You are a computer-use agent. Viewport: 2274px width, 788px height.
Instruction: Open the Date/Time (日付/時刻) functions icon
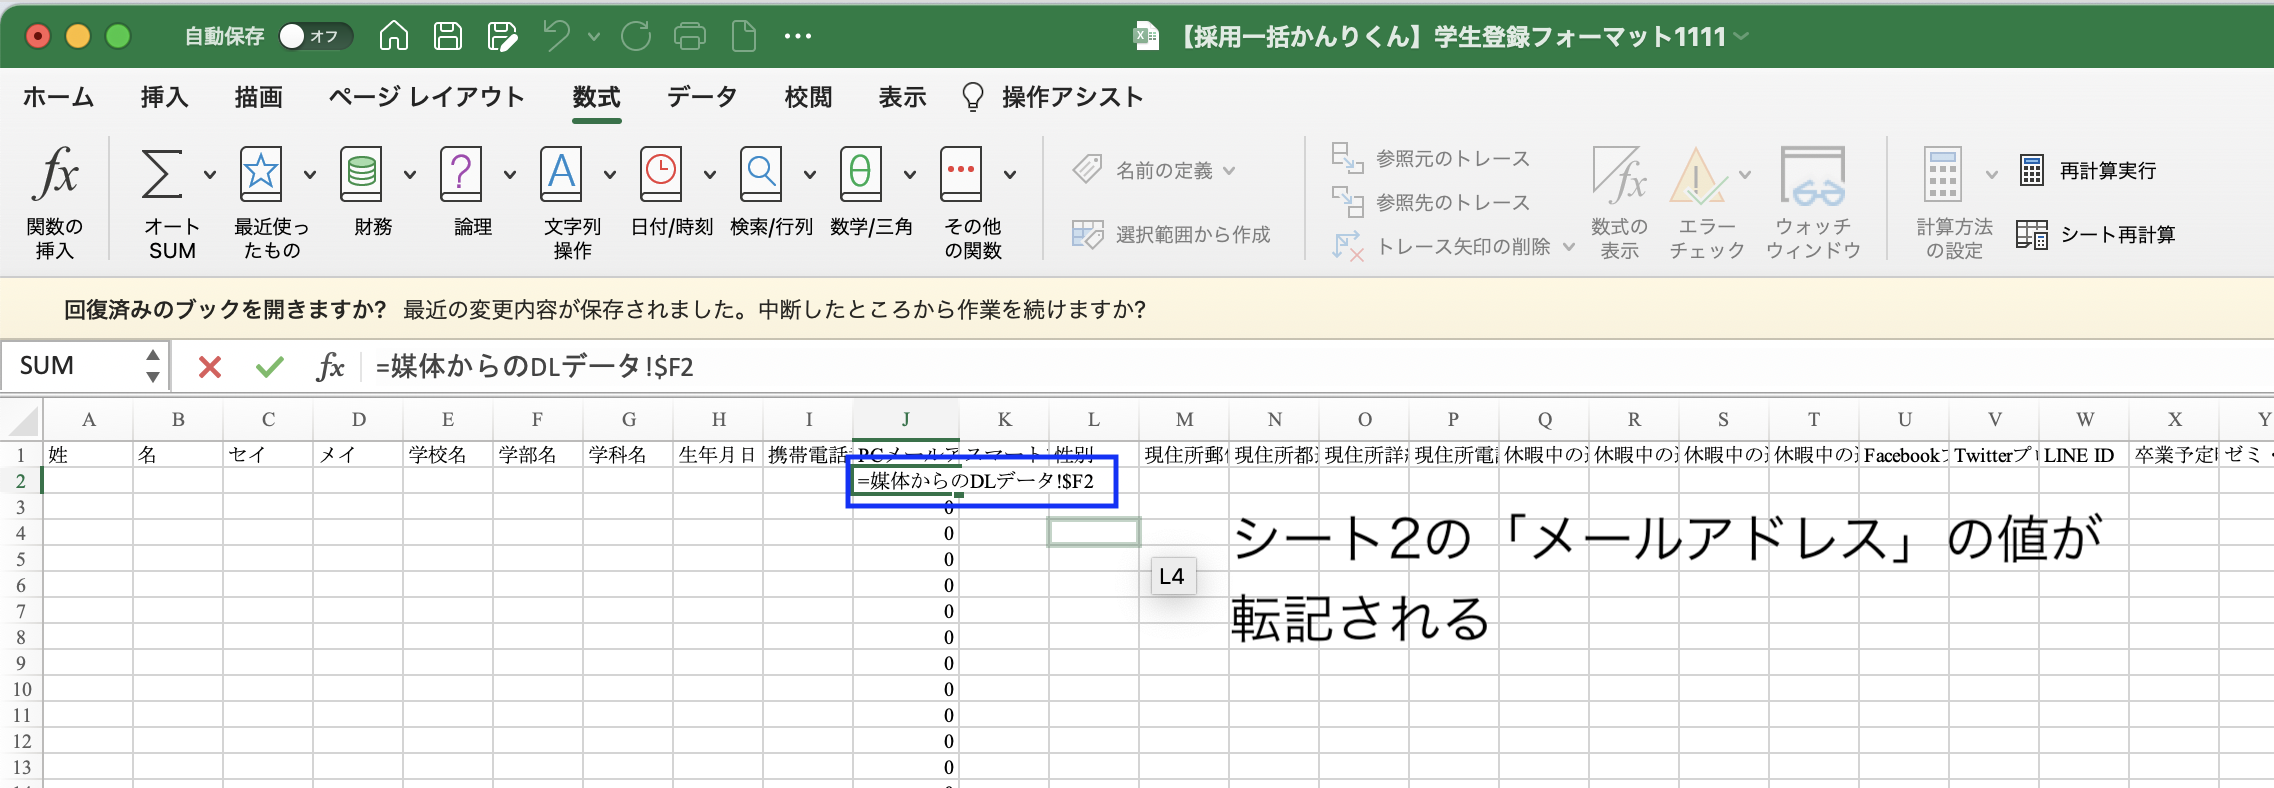(x=661, y=175)
